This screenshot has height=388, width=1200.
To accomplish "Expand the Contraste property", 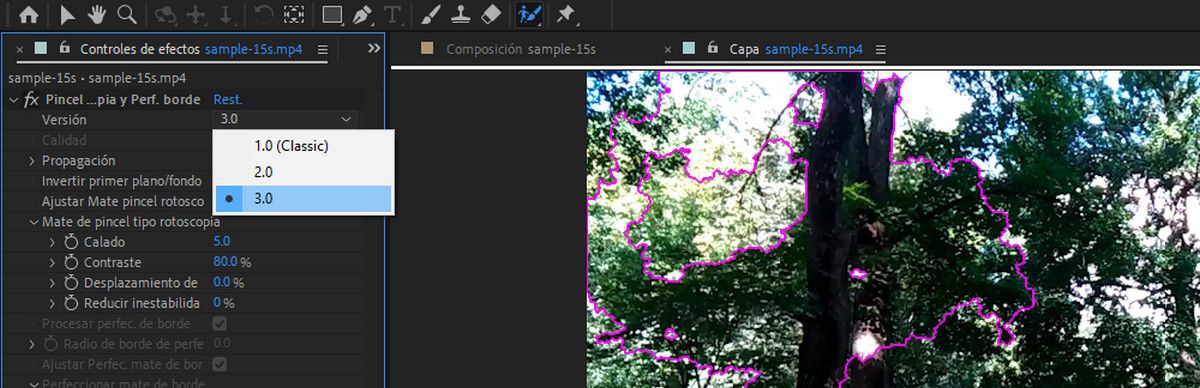I will tap(53, 262).
